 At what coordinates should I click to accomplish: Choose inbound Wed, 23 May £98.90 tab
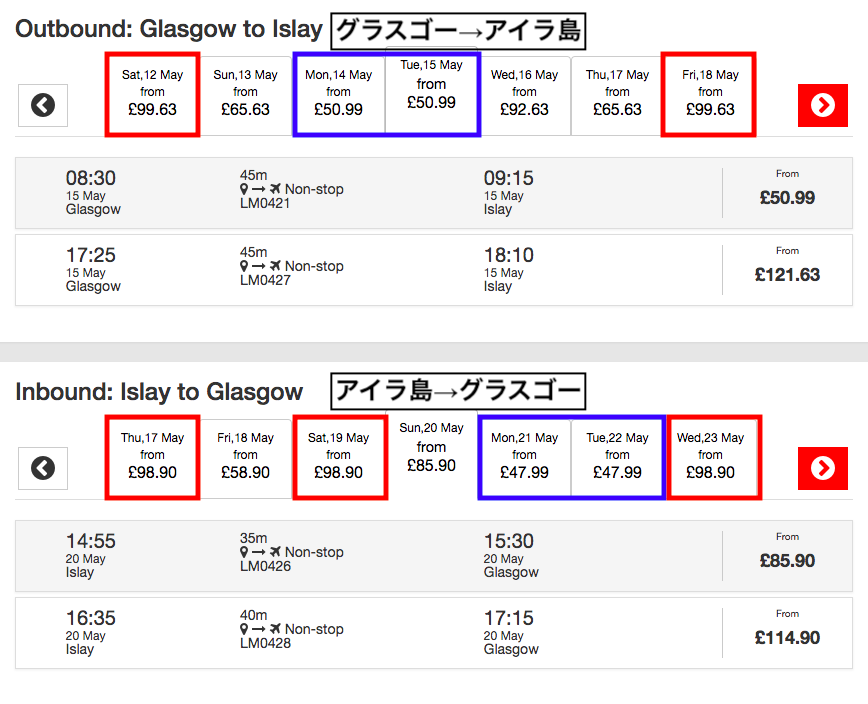tap(710, 456)
